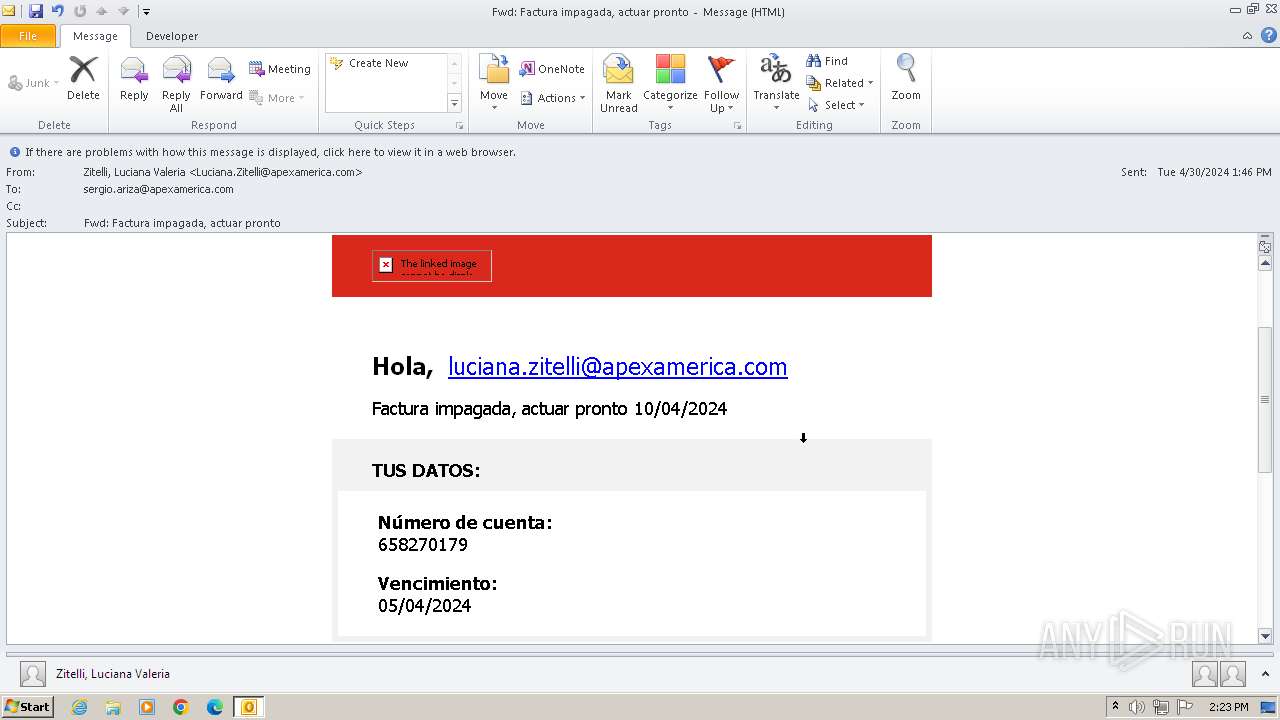
Task: Switch to the Developer tab
Action: point(172,36)
